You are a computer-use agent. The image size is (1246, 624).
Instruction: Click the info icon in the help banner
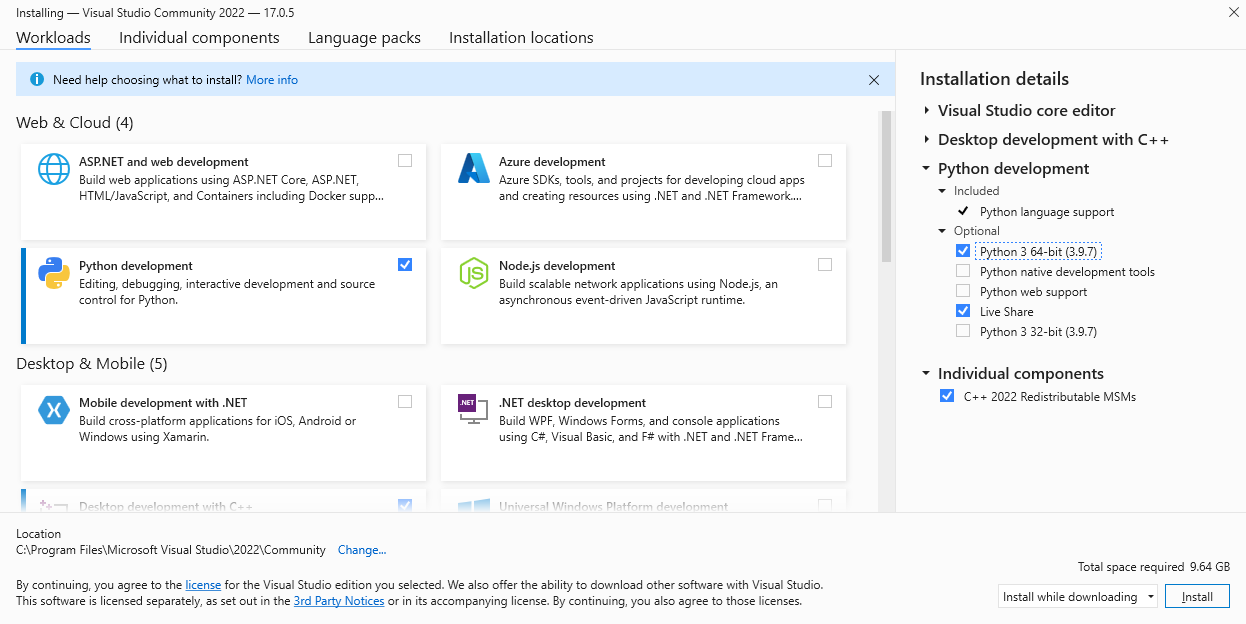point(38,79)
